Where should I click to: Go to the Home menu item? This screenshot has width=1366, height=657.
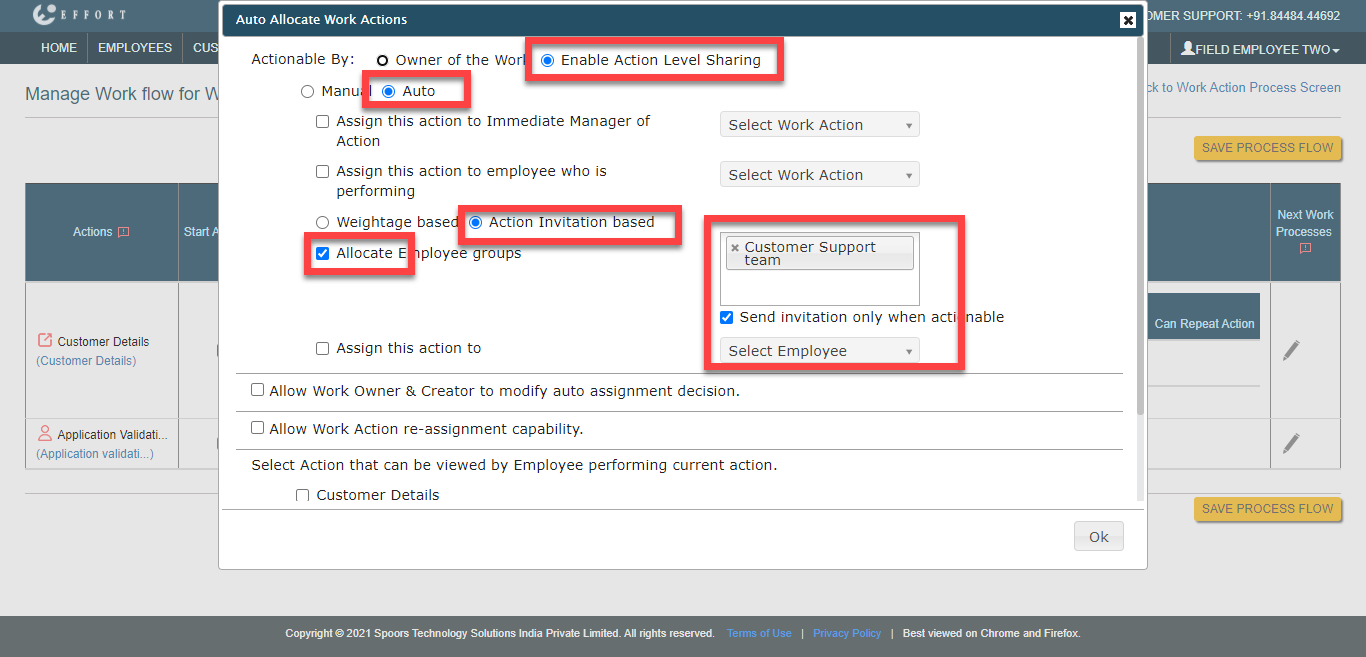(59, 48)
